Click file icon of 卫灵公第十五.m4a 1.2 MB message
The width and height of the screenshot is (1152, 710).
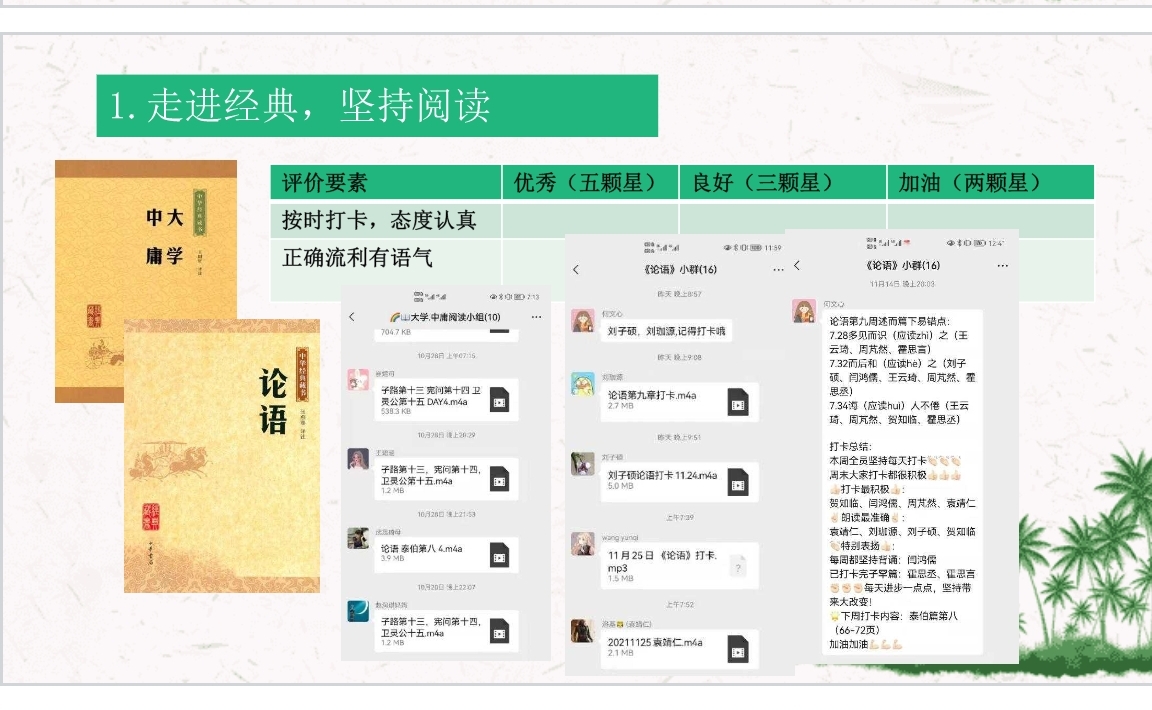pos(500,479)
